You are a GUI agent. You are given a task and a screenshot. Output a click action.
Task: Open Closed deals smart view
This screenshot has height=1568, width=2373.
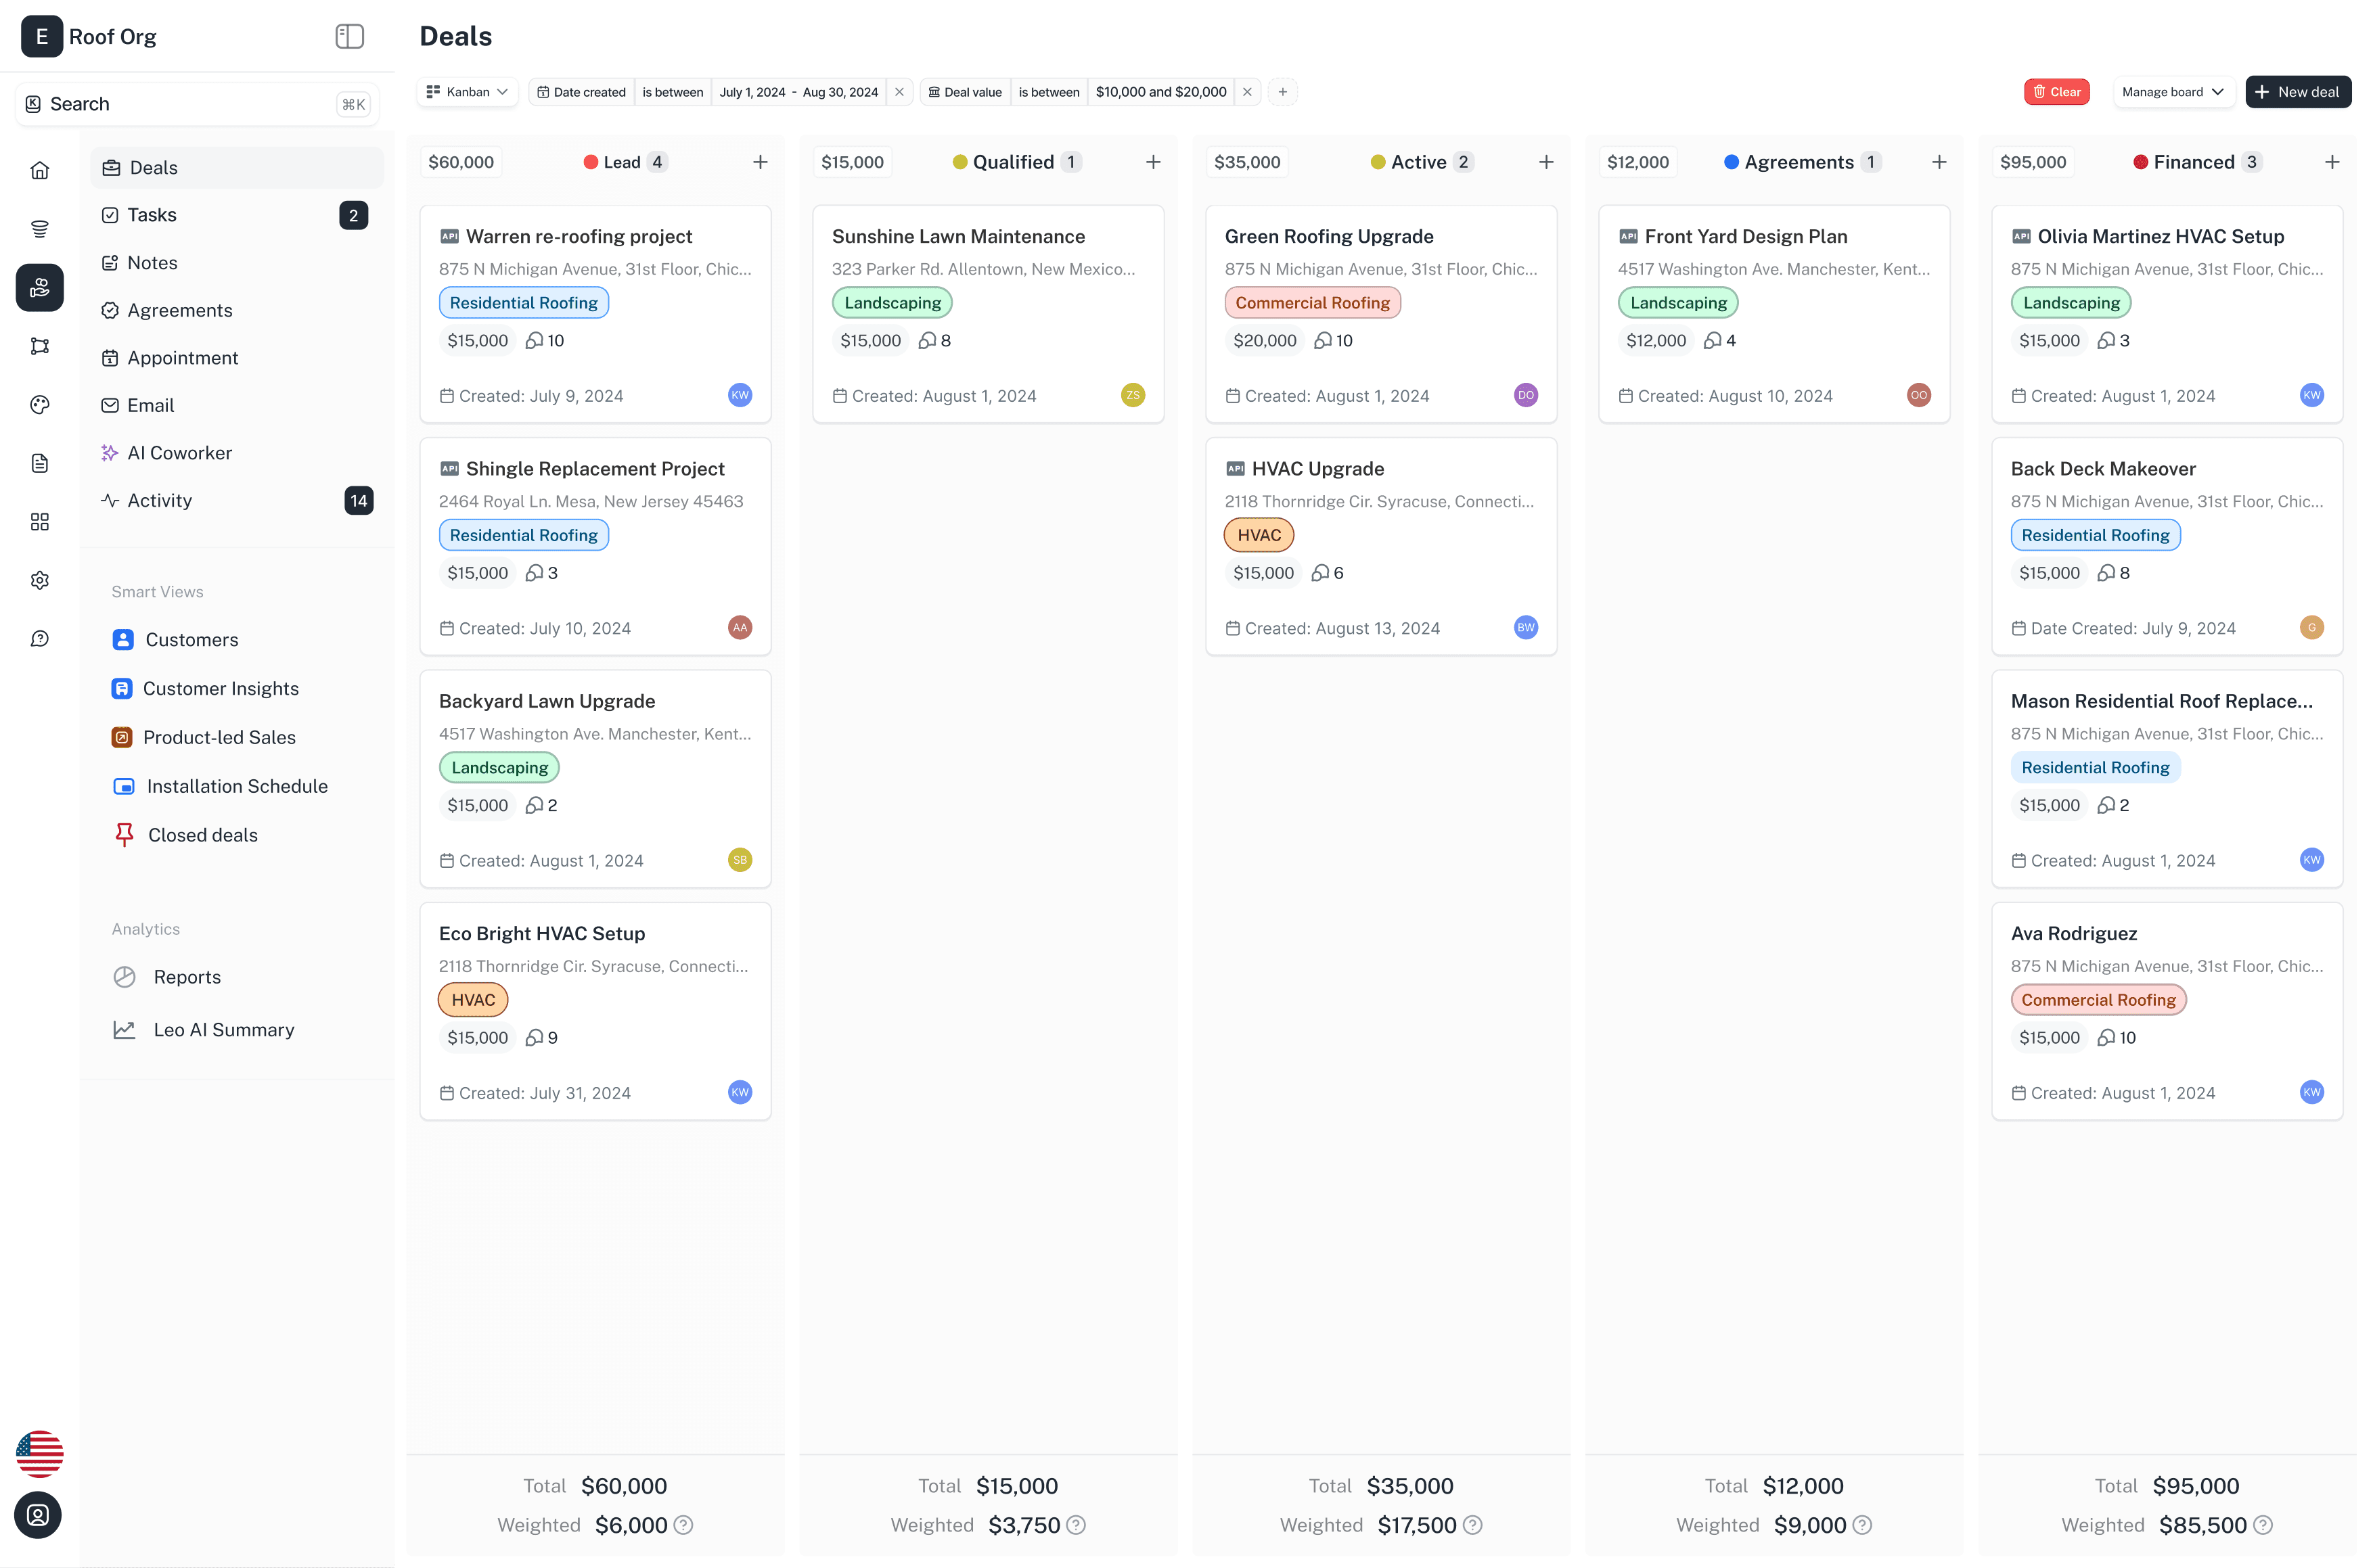[203, 835]
